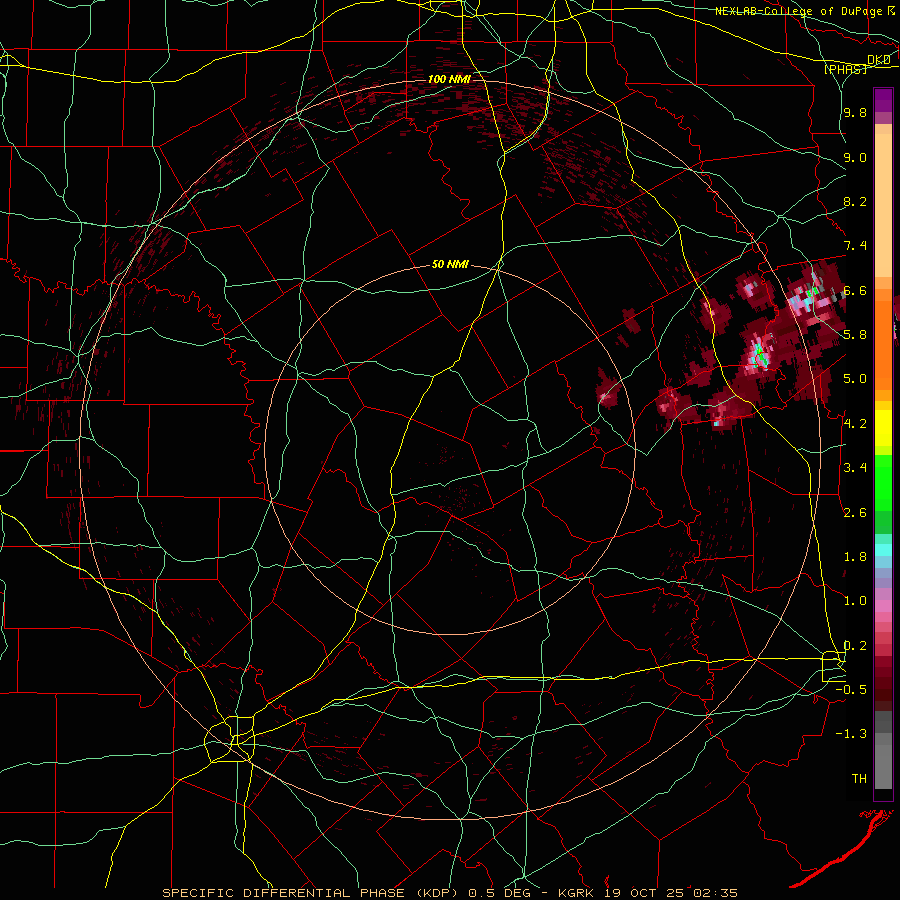
Task: Click the NEXLAB-College of DuPage label
Action: coord(798,11)
